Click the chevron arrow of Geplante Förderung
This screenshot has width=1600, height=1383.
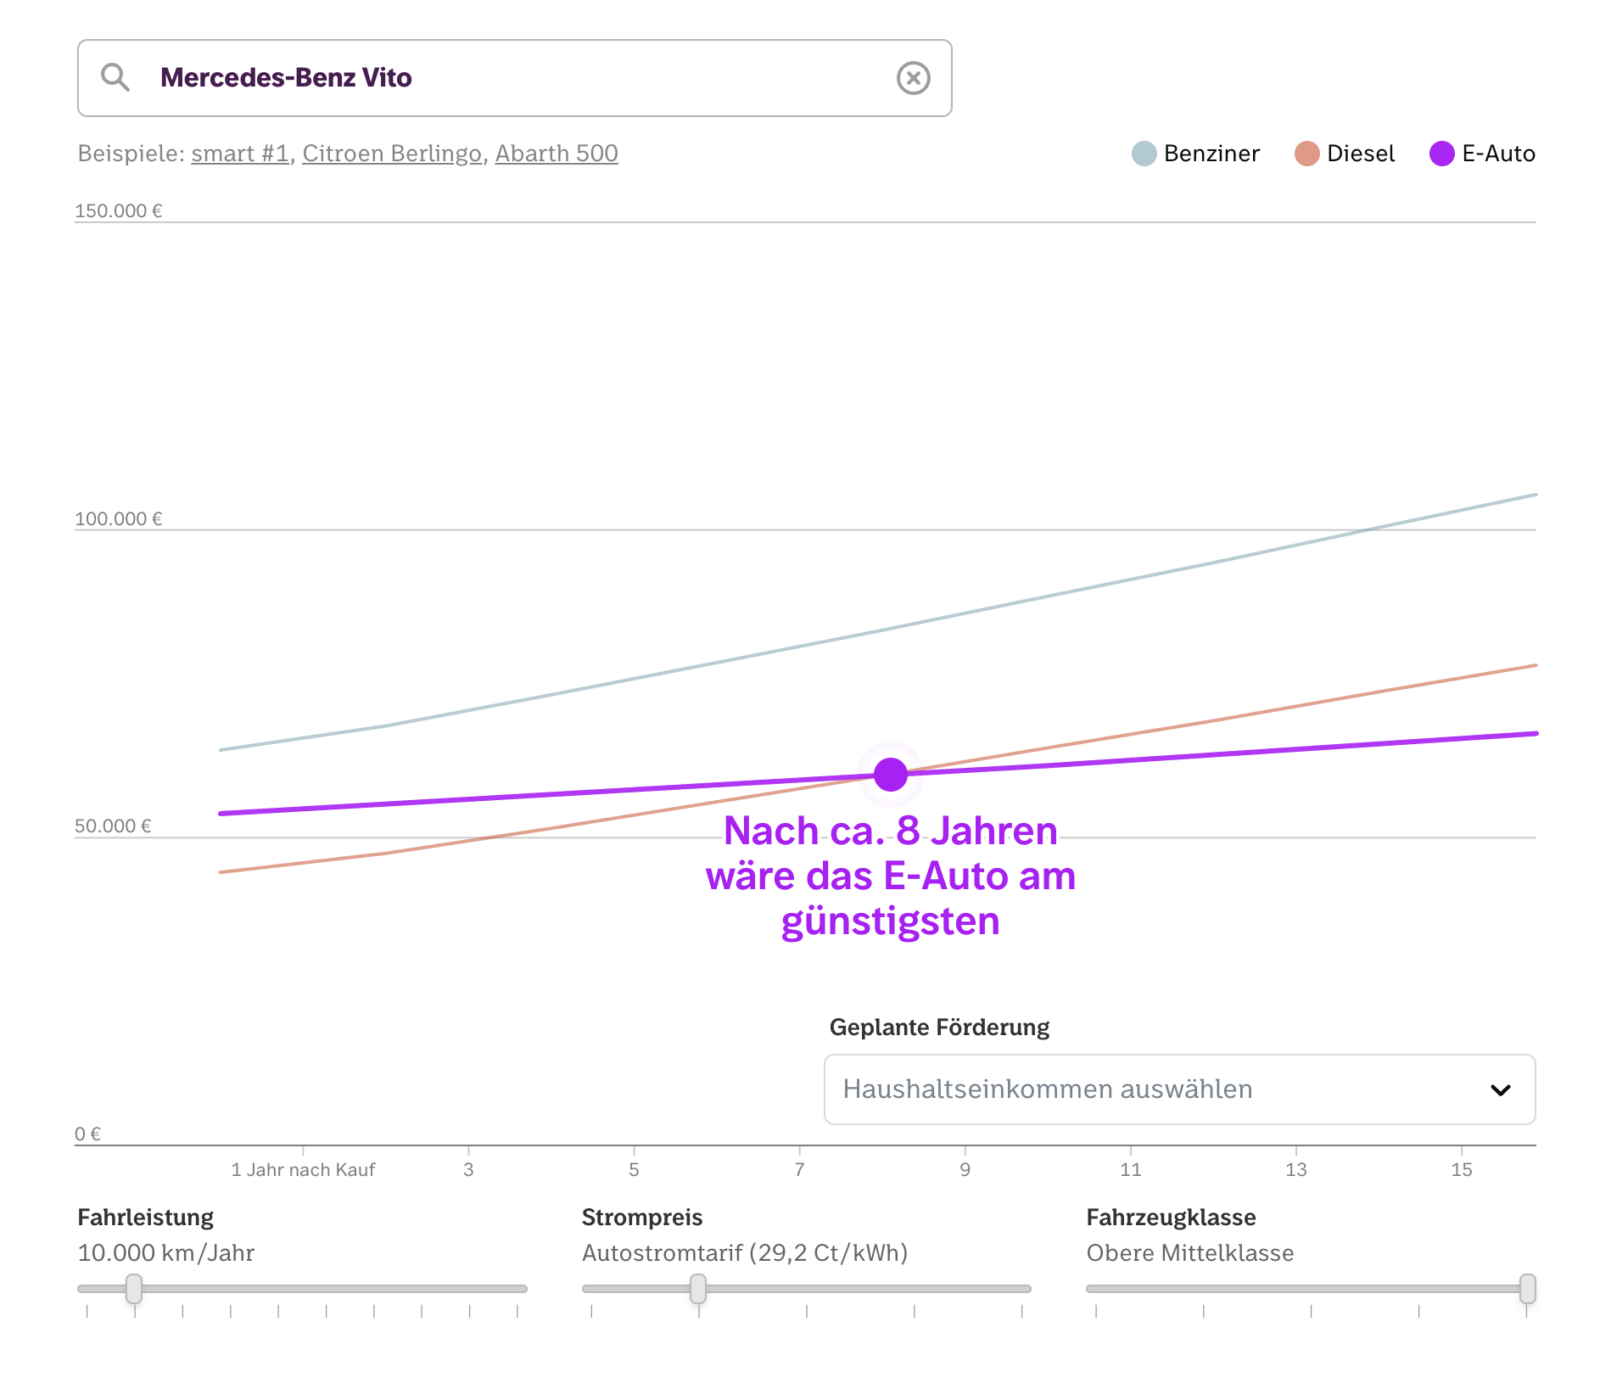tap(1500, 1090)
